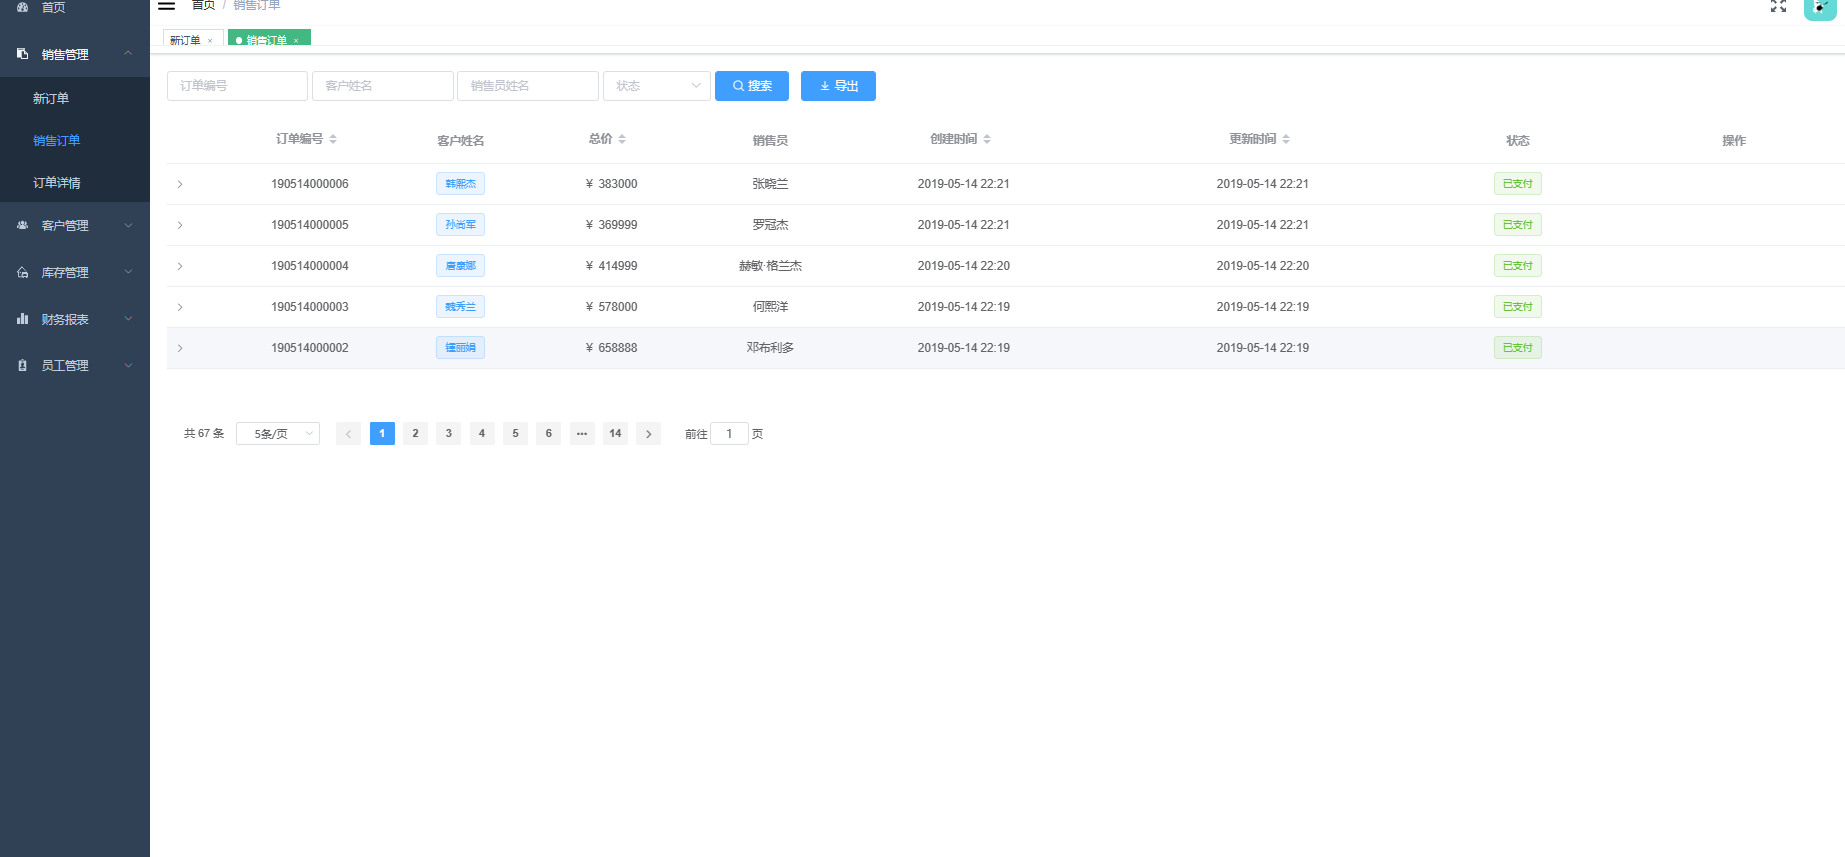Click 已支付 status tag for order 190514000002

click(x=1517, y=348)
